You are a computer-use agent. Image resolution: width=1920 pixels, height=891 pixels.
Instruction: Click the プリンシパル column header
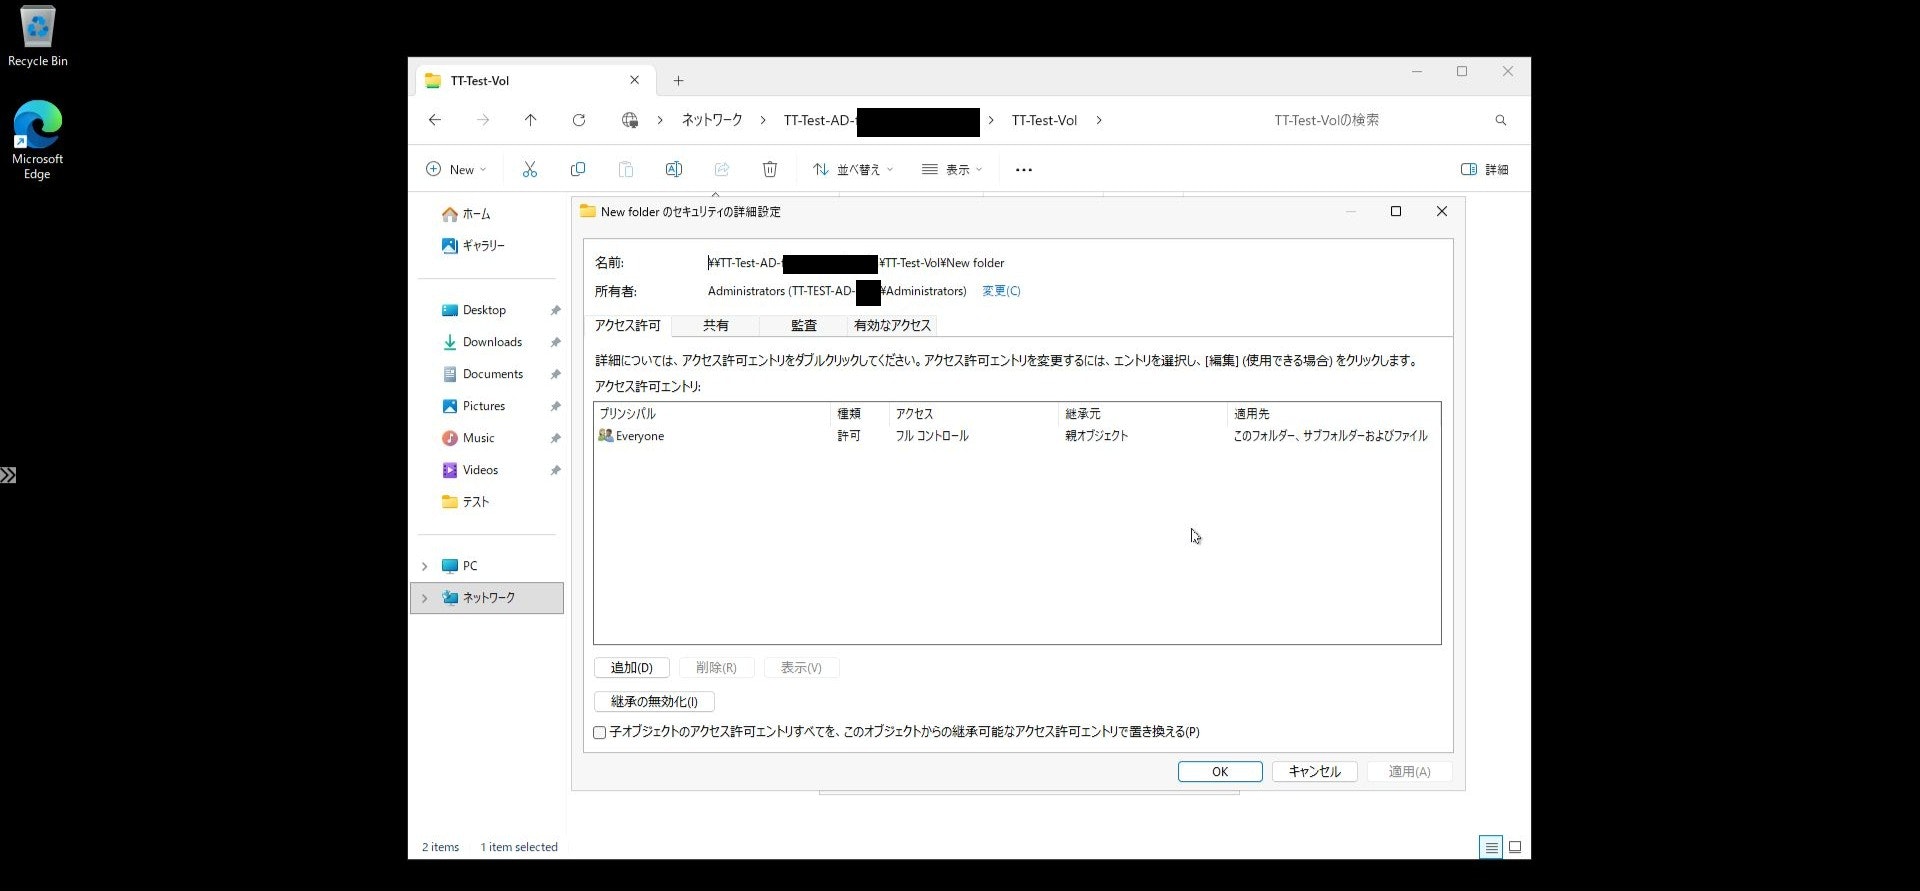(x=712, y=413)
